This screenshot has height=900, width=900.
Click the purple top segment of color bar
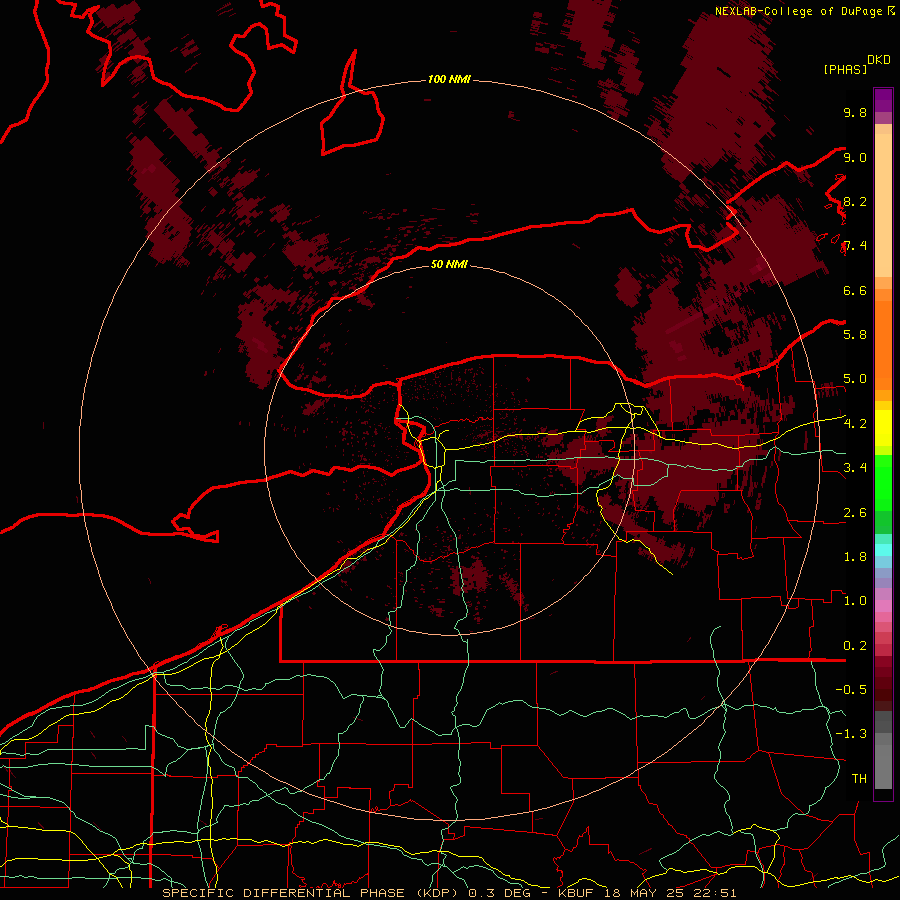tap(883, 100)
